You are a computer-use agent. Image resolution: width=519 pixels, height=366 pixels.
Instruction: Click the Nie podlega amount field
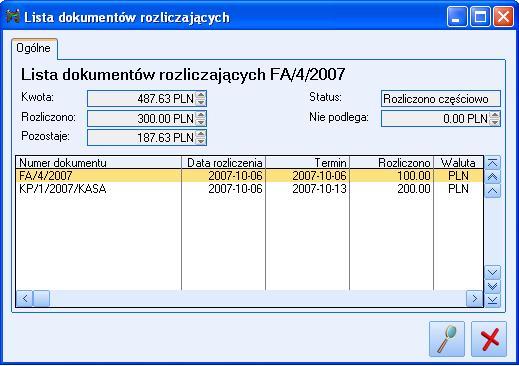pos(441,118)
